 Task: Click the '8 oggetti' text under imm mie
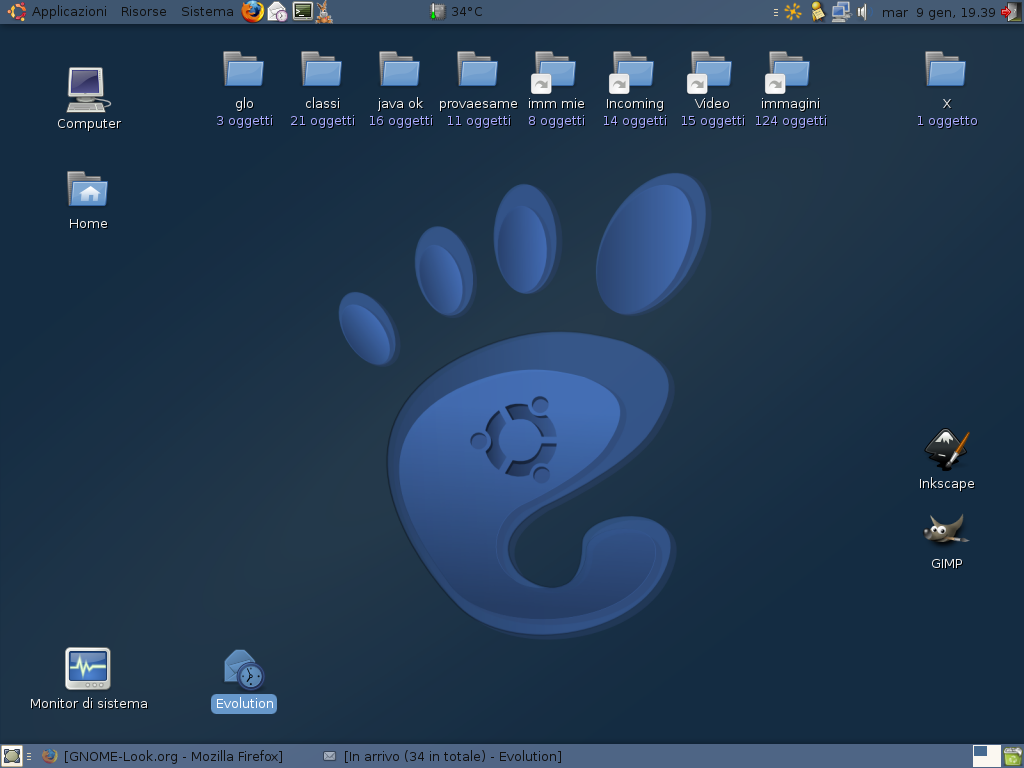(x=556, y=121)
